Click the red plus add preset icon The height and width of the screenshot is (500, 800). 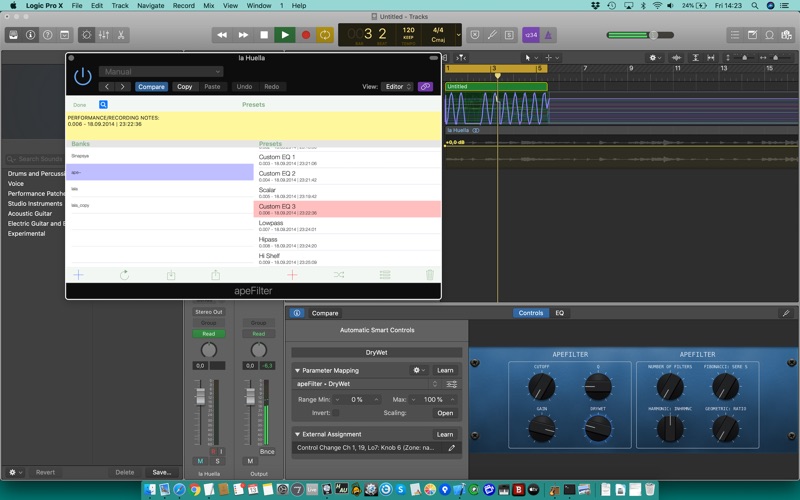292,275
